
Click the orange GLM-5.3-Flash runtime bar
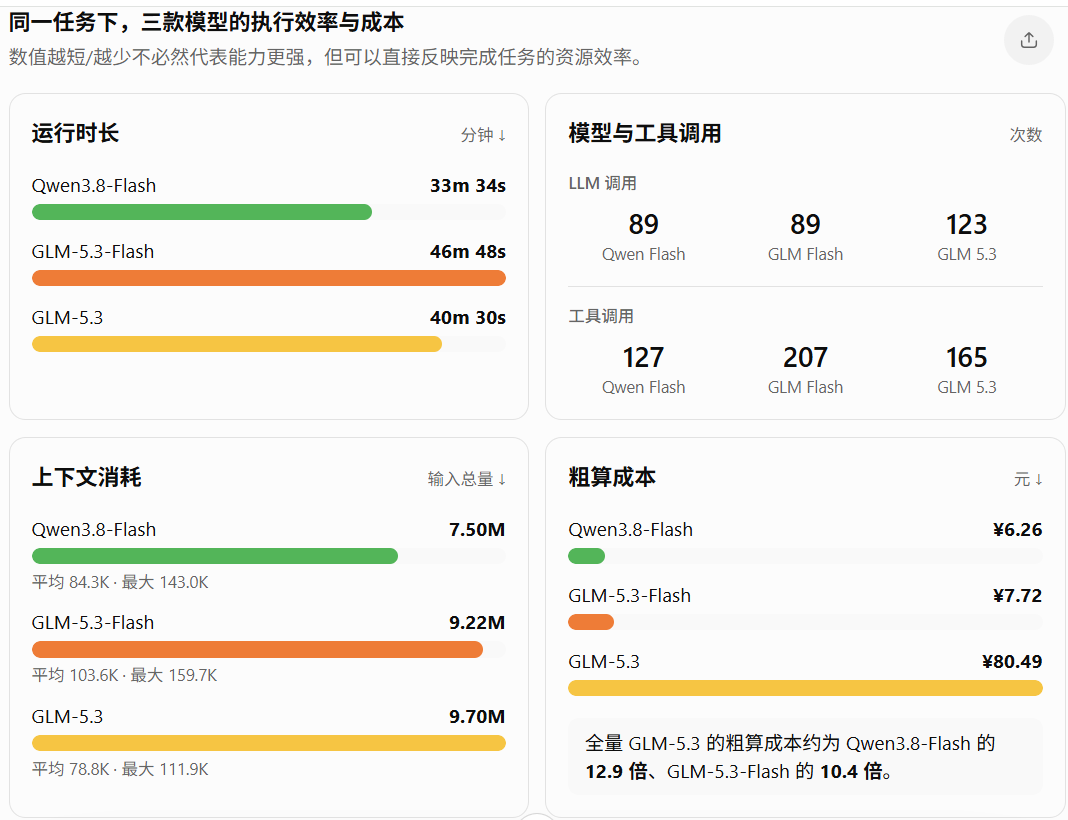pyautogui.click(x=268, y=278)
